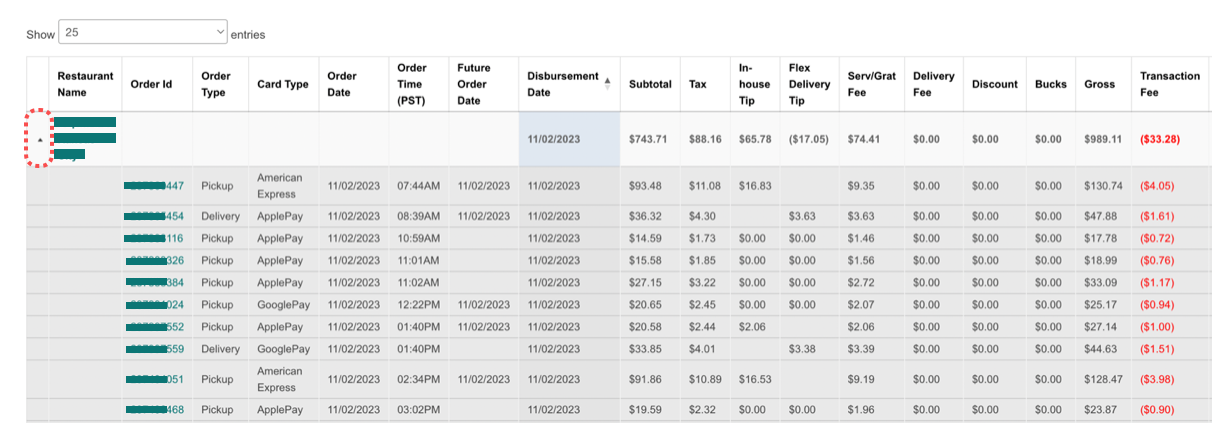
Task: Sort by Subtotal column header
Action: click(650, 84)
